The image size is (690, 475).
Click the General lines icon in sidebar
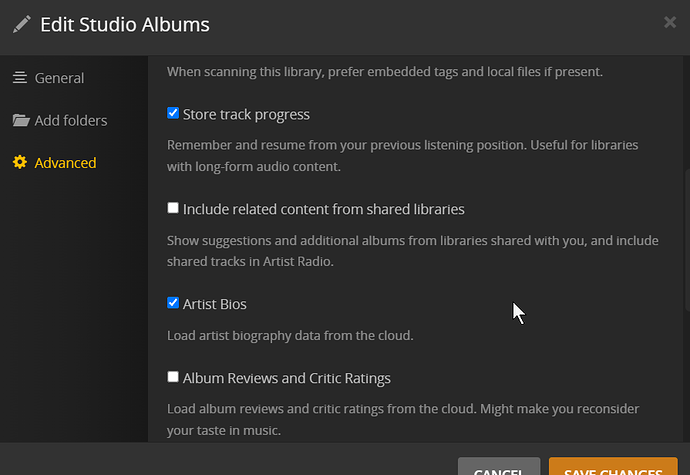pos(20,78)
